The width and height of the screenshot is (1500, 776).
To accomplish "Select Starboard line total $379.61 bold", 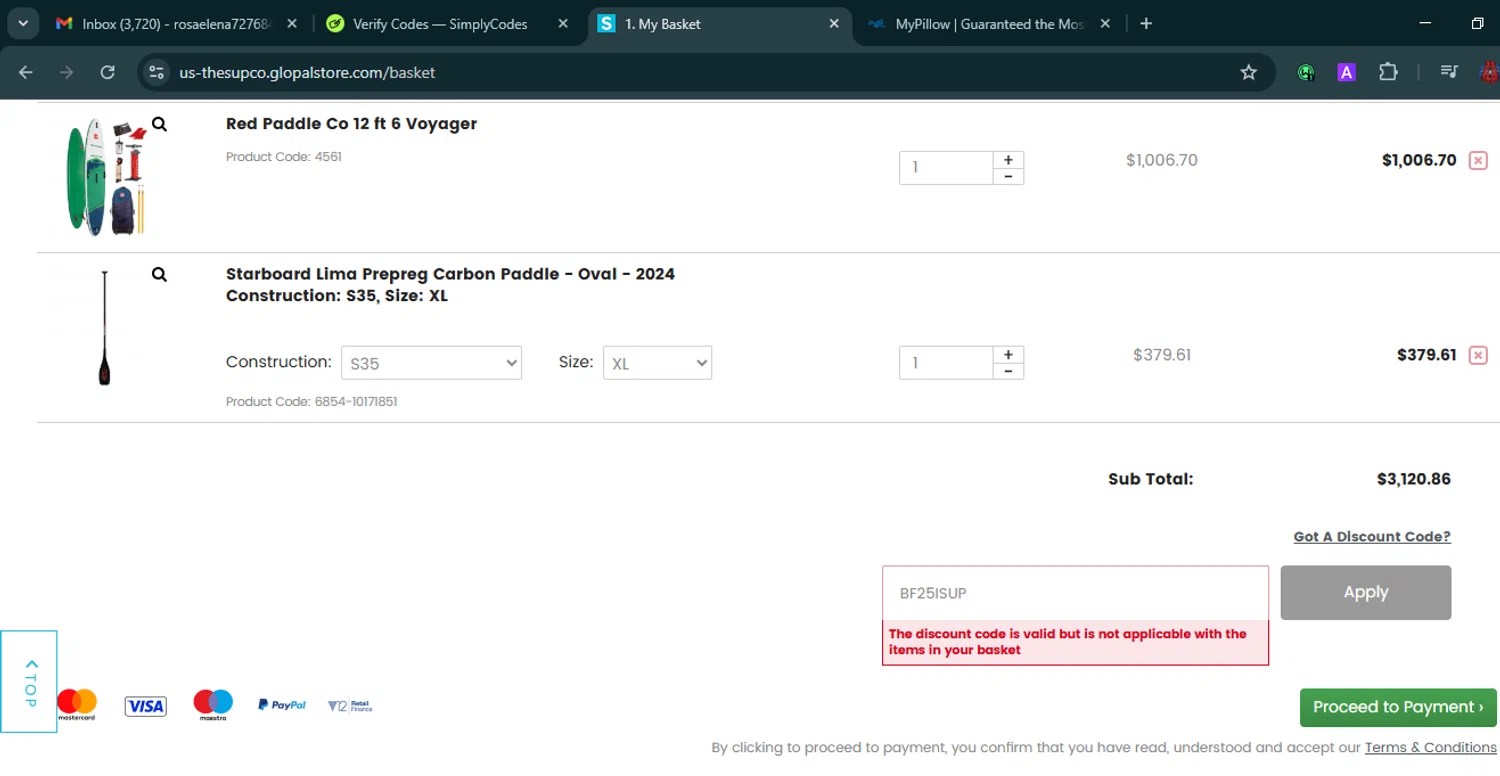I will coord(1426,355).
